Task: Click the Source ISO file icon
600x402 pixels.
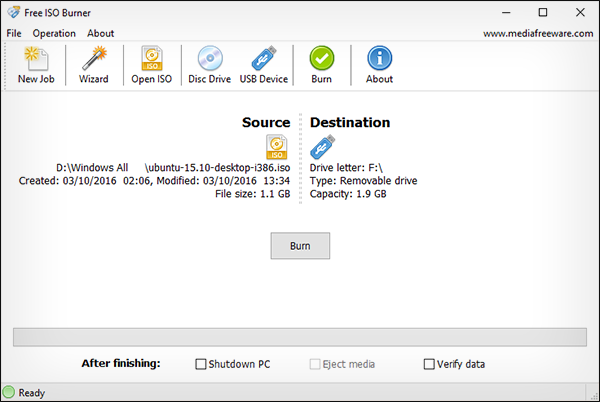Action: 277,147
